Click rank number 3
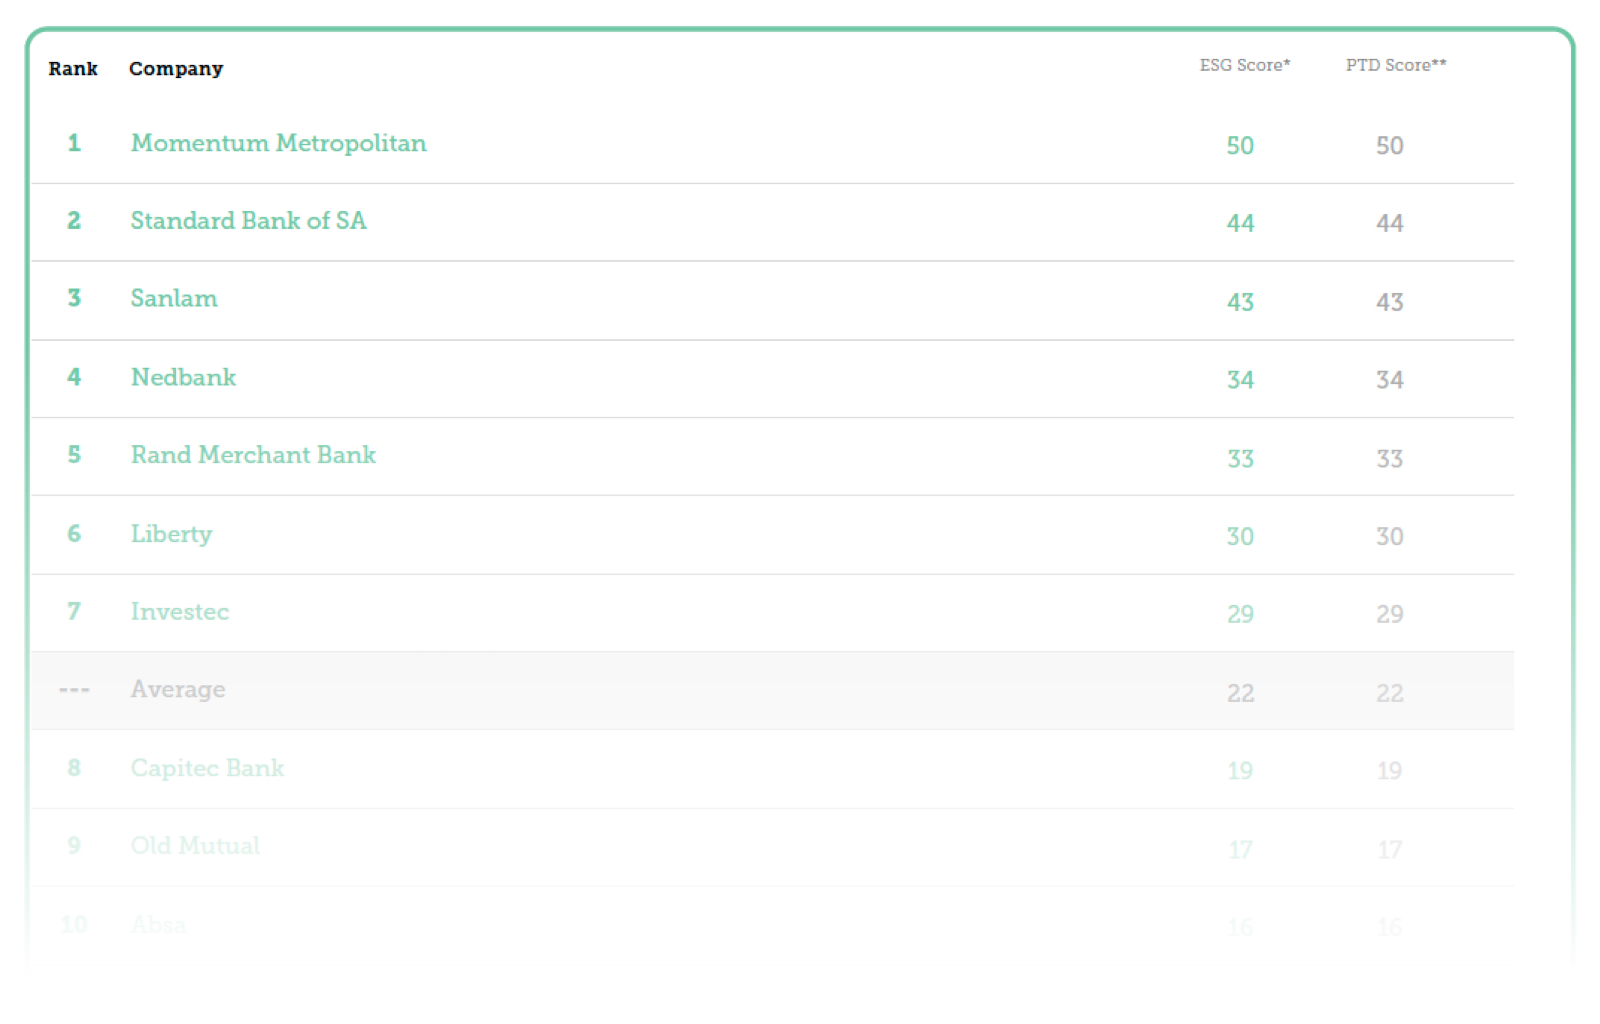1600x1024 pixels. (x=74, y=298)
